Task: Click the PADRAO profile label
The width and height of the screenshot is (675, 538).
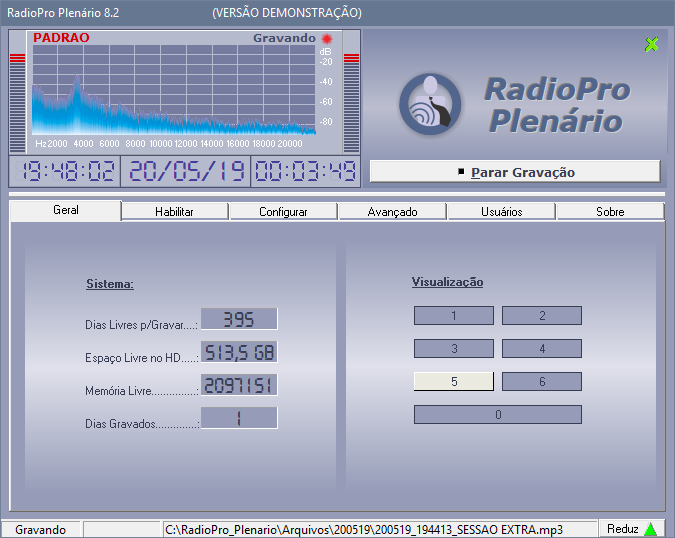Action: (x=61, y=38)
